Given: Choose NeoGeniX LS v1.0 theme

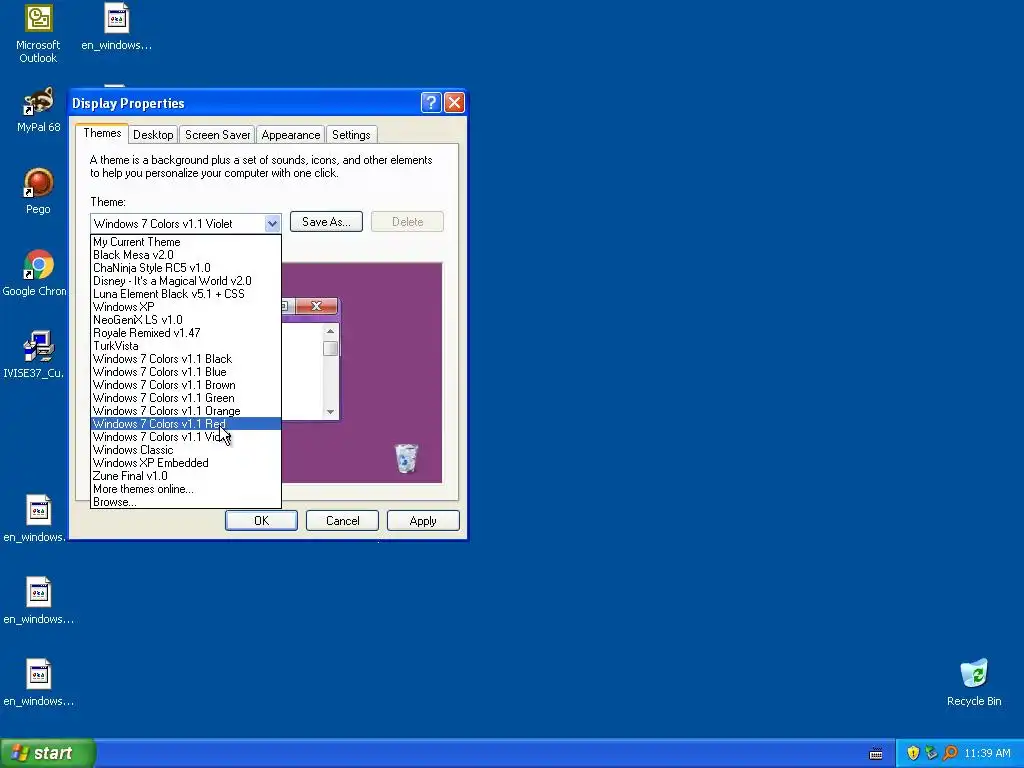Looking at the screenshot, I should (185, 320).
